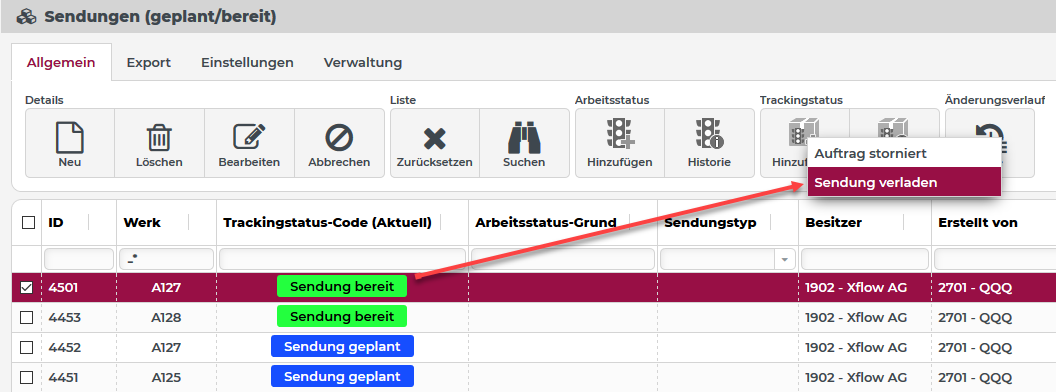Screen dimensions: 1056x392
Task: Tick checkbox for shipment 4452
Action: click(x=26, y=347)
